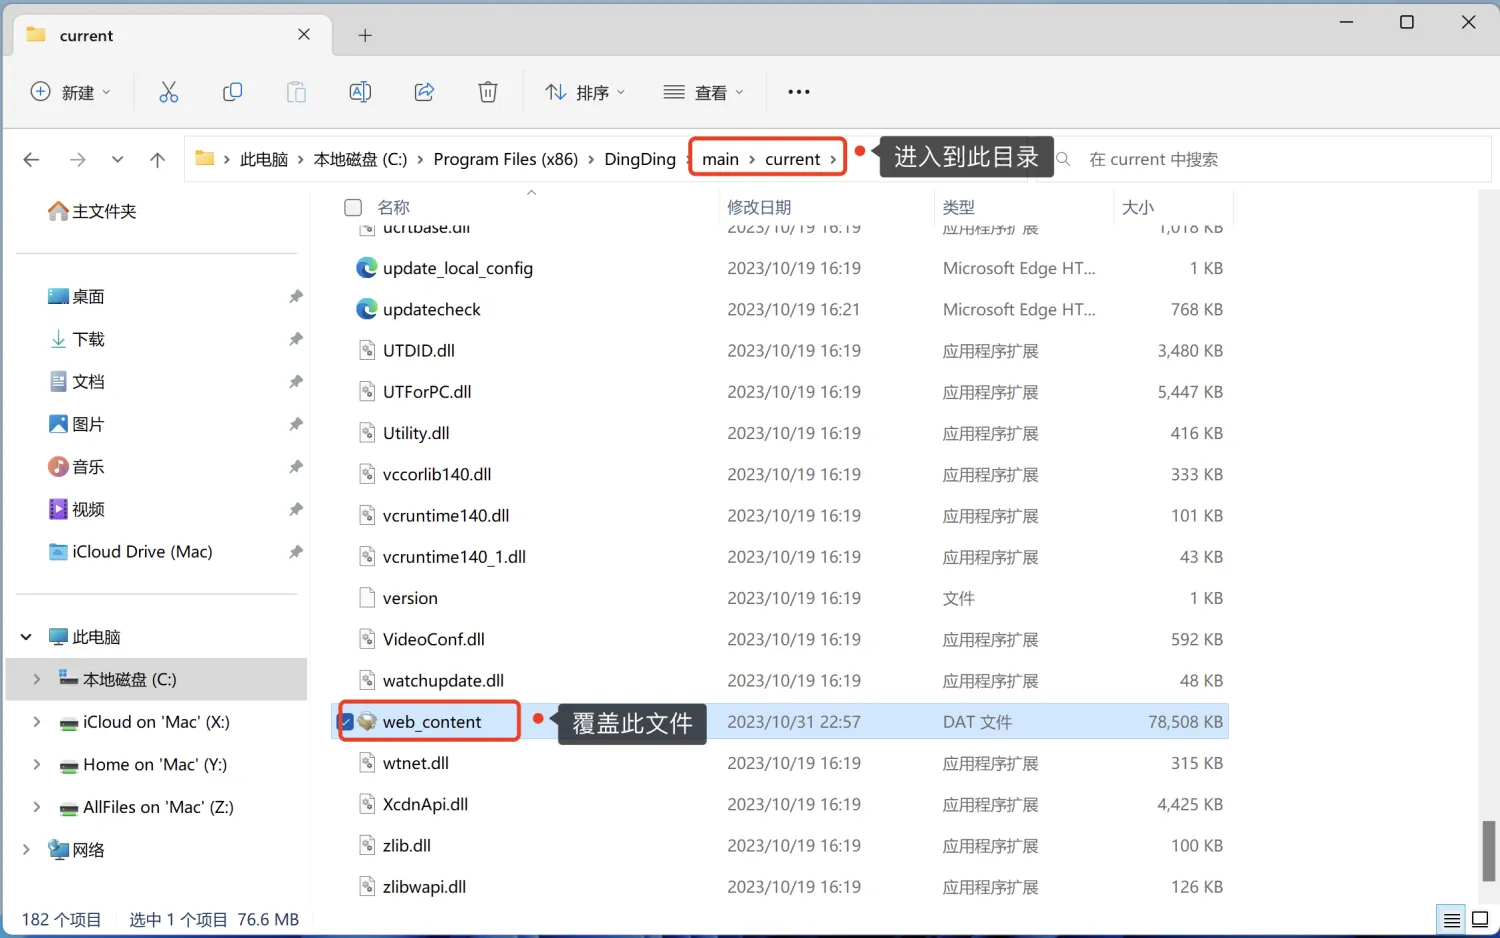Image resolution: width=1500 pixels, height=938 pixels.
Task: Switch to details view status icon
Action: 1451,920
